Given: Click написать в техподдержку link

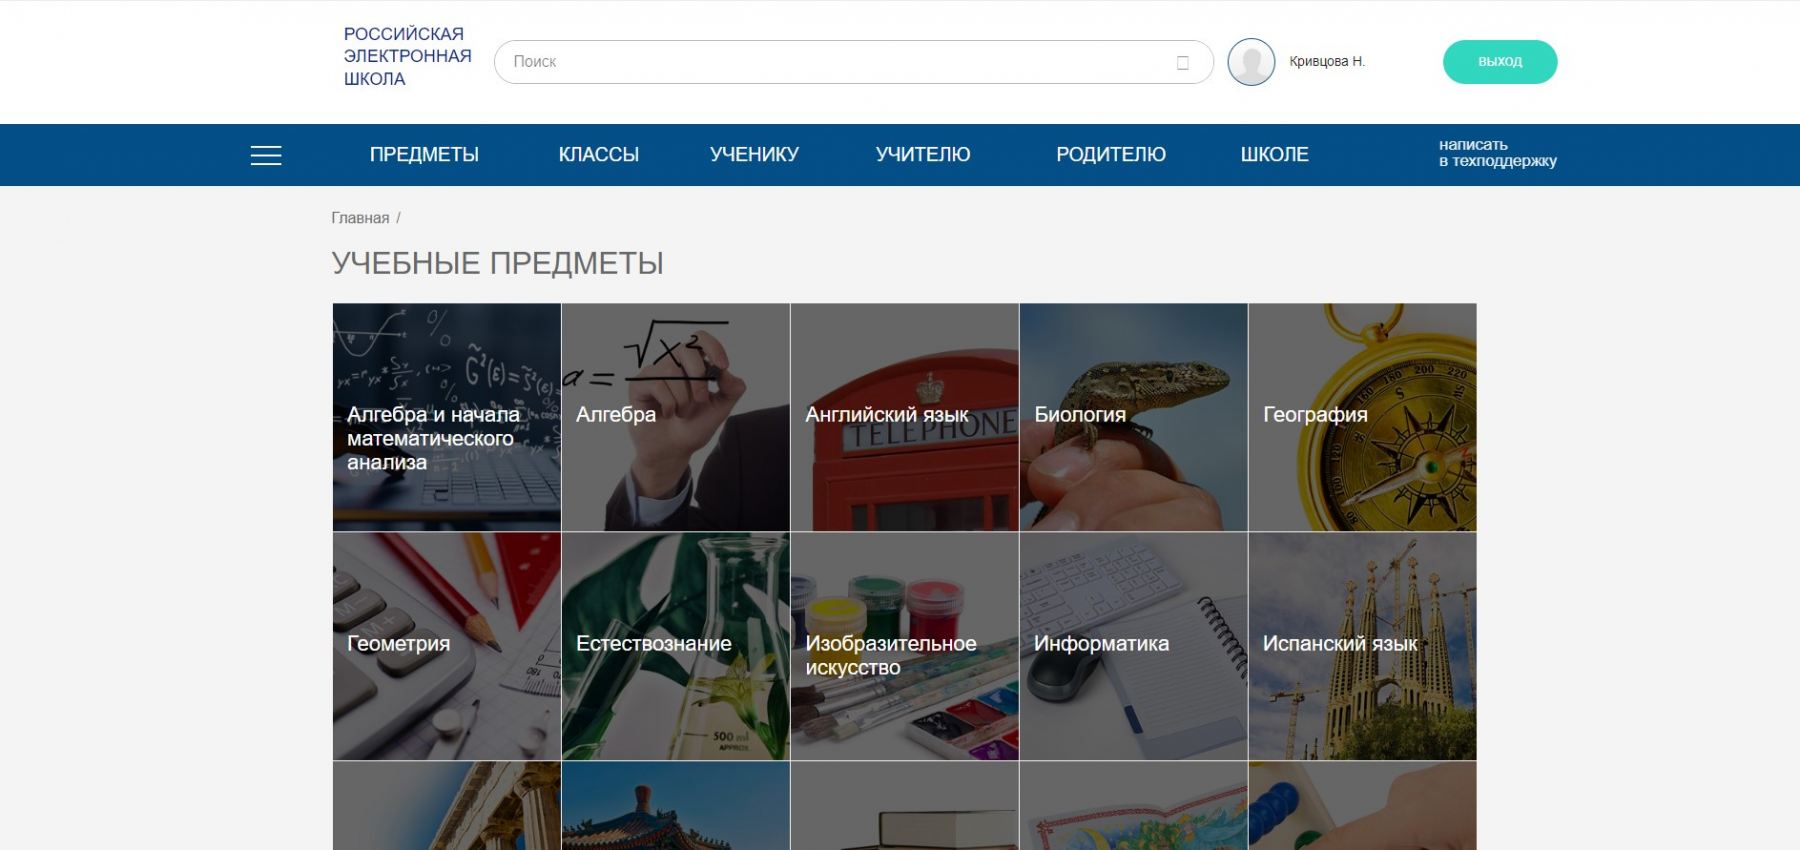Looking at the screenshot, I should coord(1498,153).
